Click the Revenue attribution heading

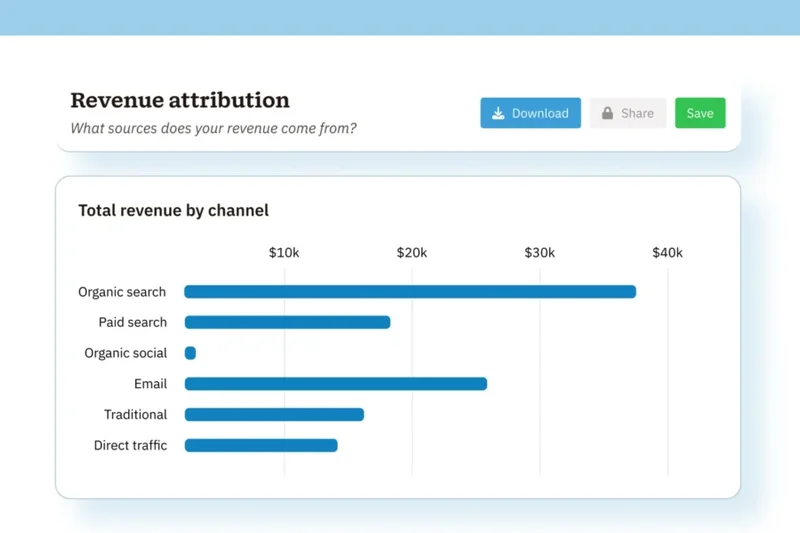180,100
